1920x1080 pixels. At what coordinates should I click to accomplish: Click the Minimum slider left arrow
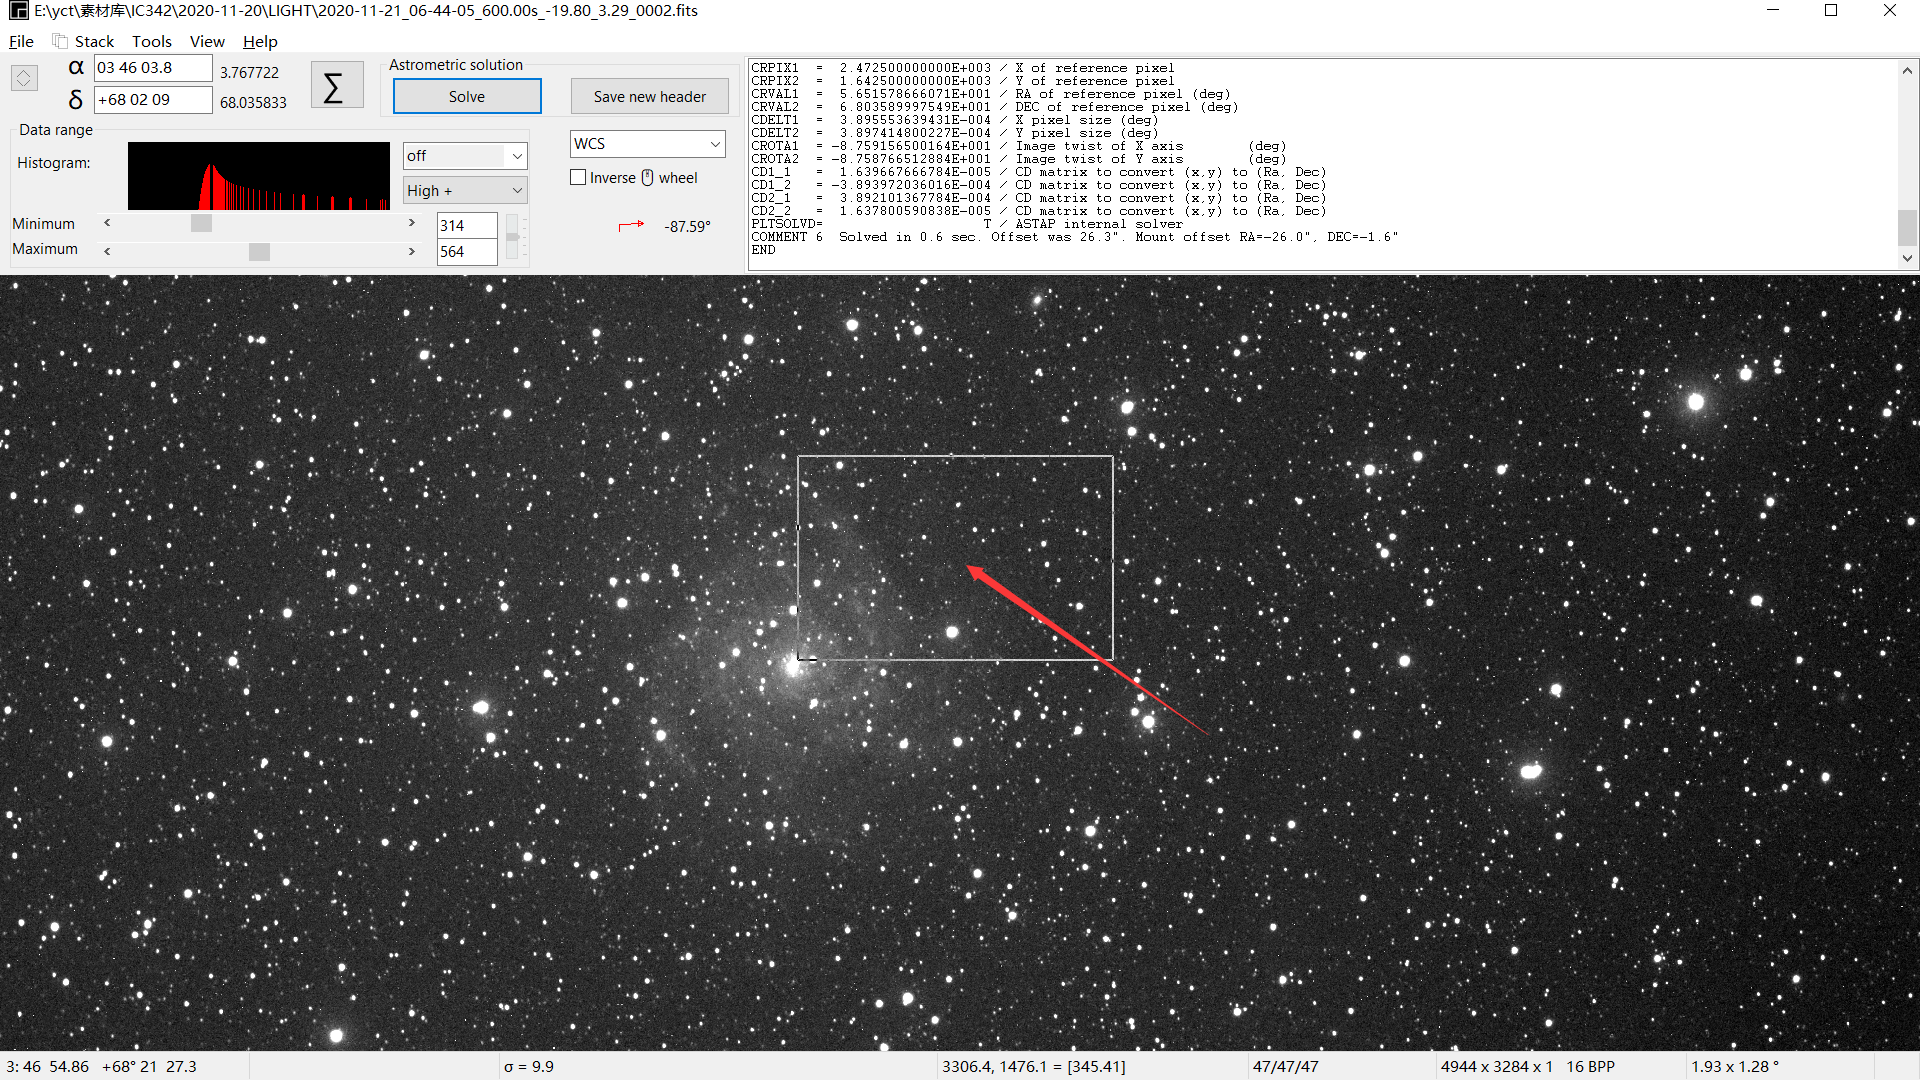(107, 223)
